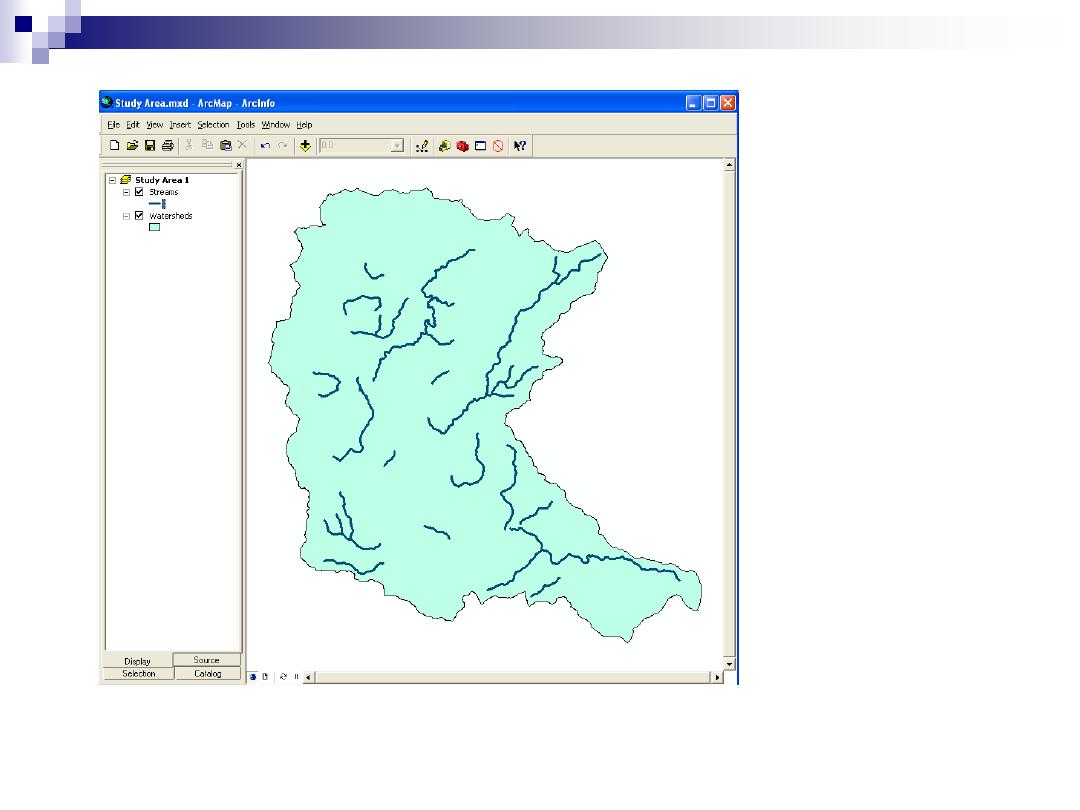Minimize the ArcMap window

point(694,103)
